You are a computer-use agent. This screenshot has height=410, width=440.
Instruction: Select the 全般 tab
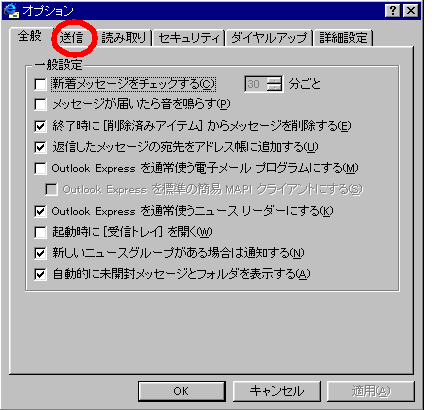pyautogui.click(x=30, y=36)
